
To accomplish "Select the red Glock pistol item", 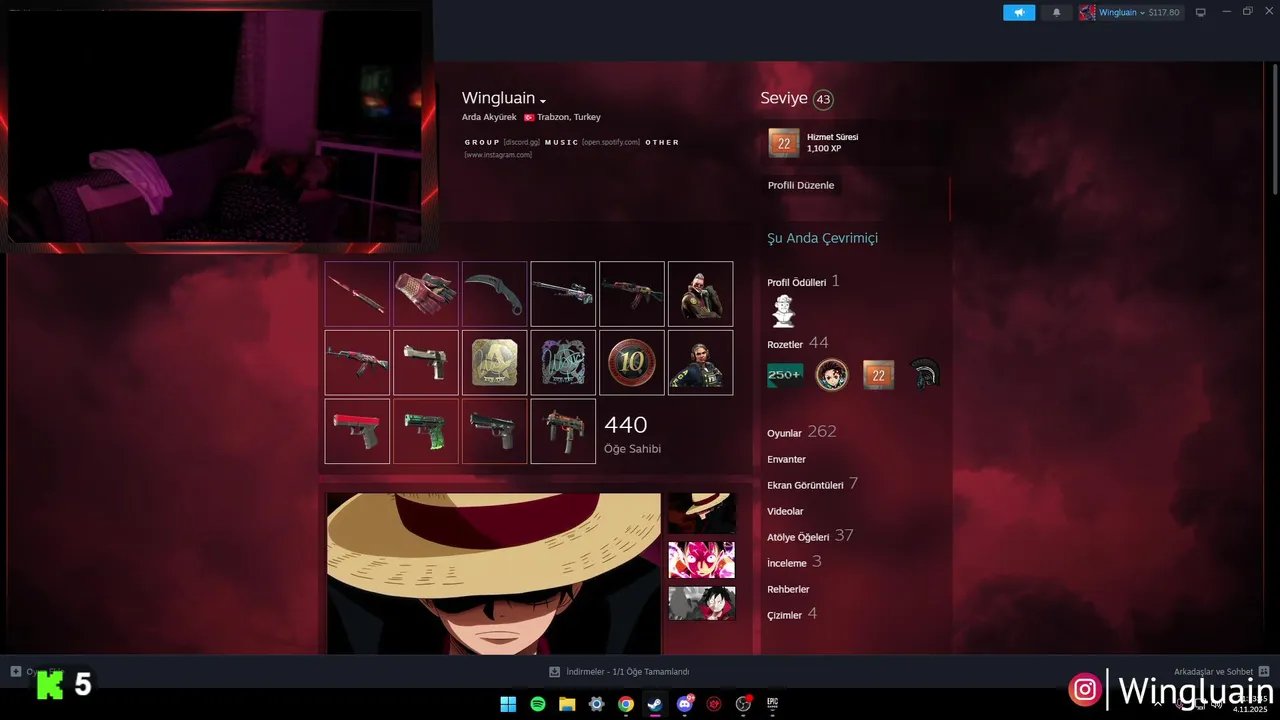I will click(x=357, y=431).
